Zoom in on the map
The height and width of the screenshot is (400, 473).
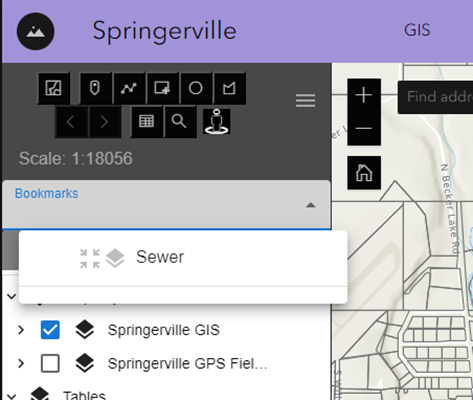364,95
